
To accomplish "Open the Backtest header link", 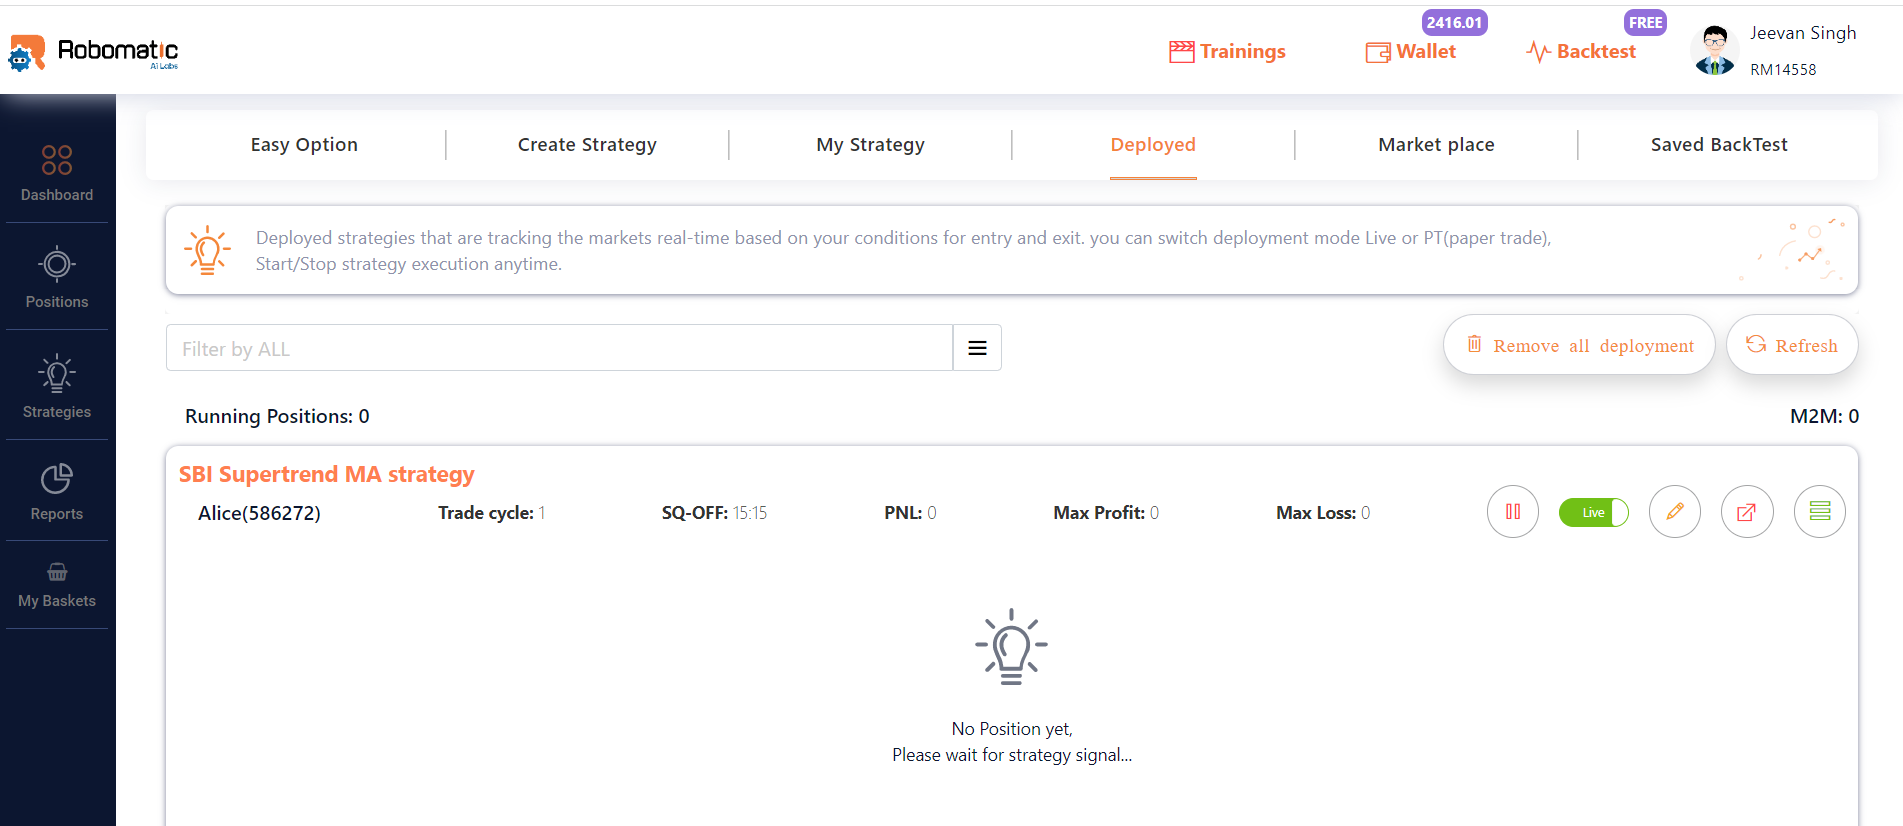I will click(1581, 51).
